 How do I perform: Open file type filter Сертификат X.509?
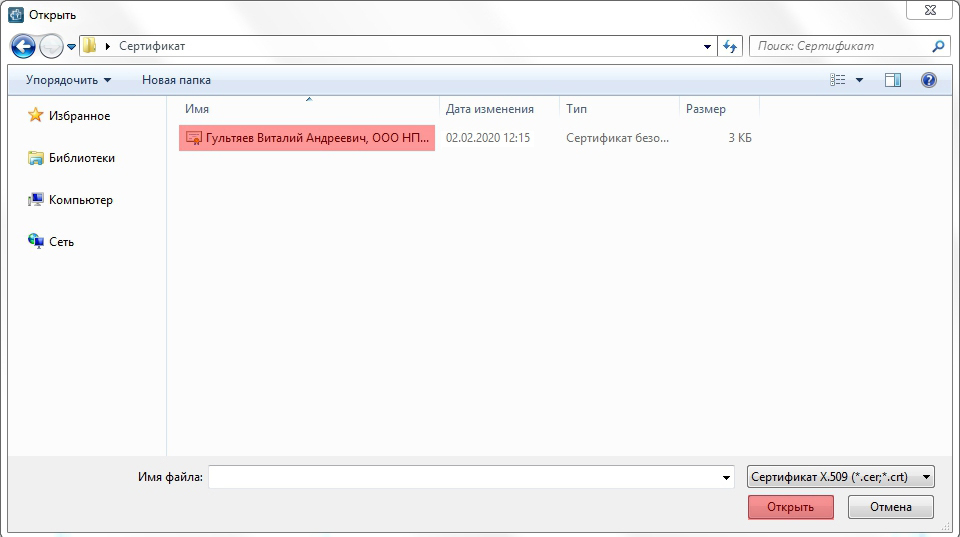841,476
